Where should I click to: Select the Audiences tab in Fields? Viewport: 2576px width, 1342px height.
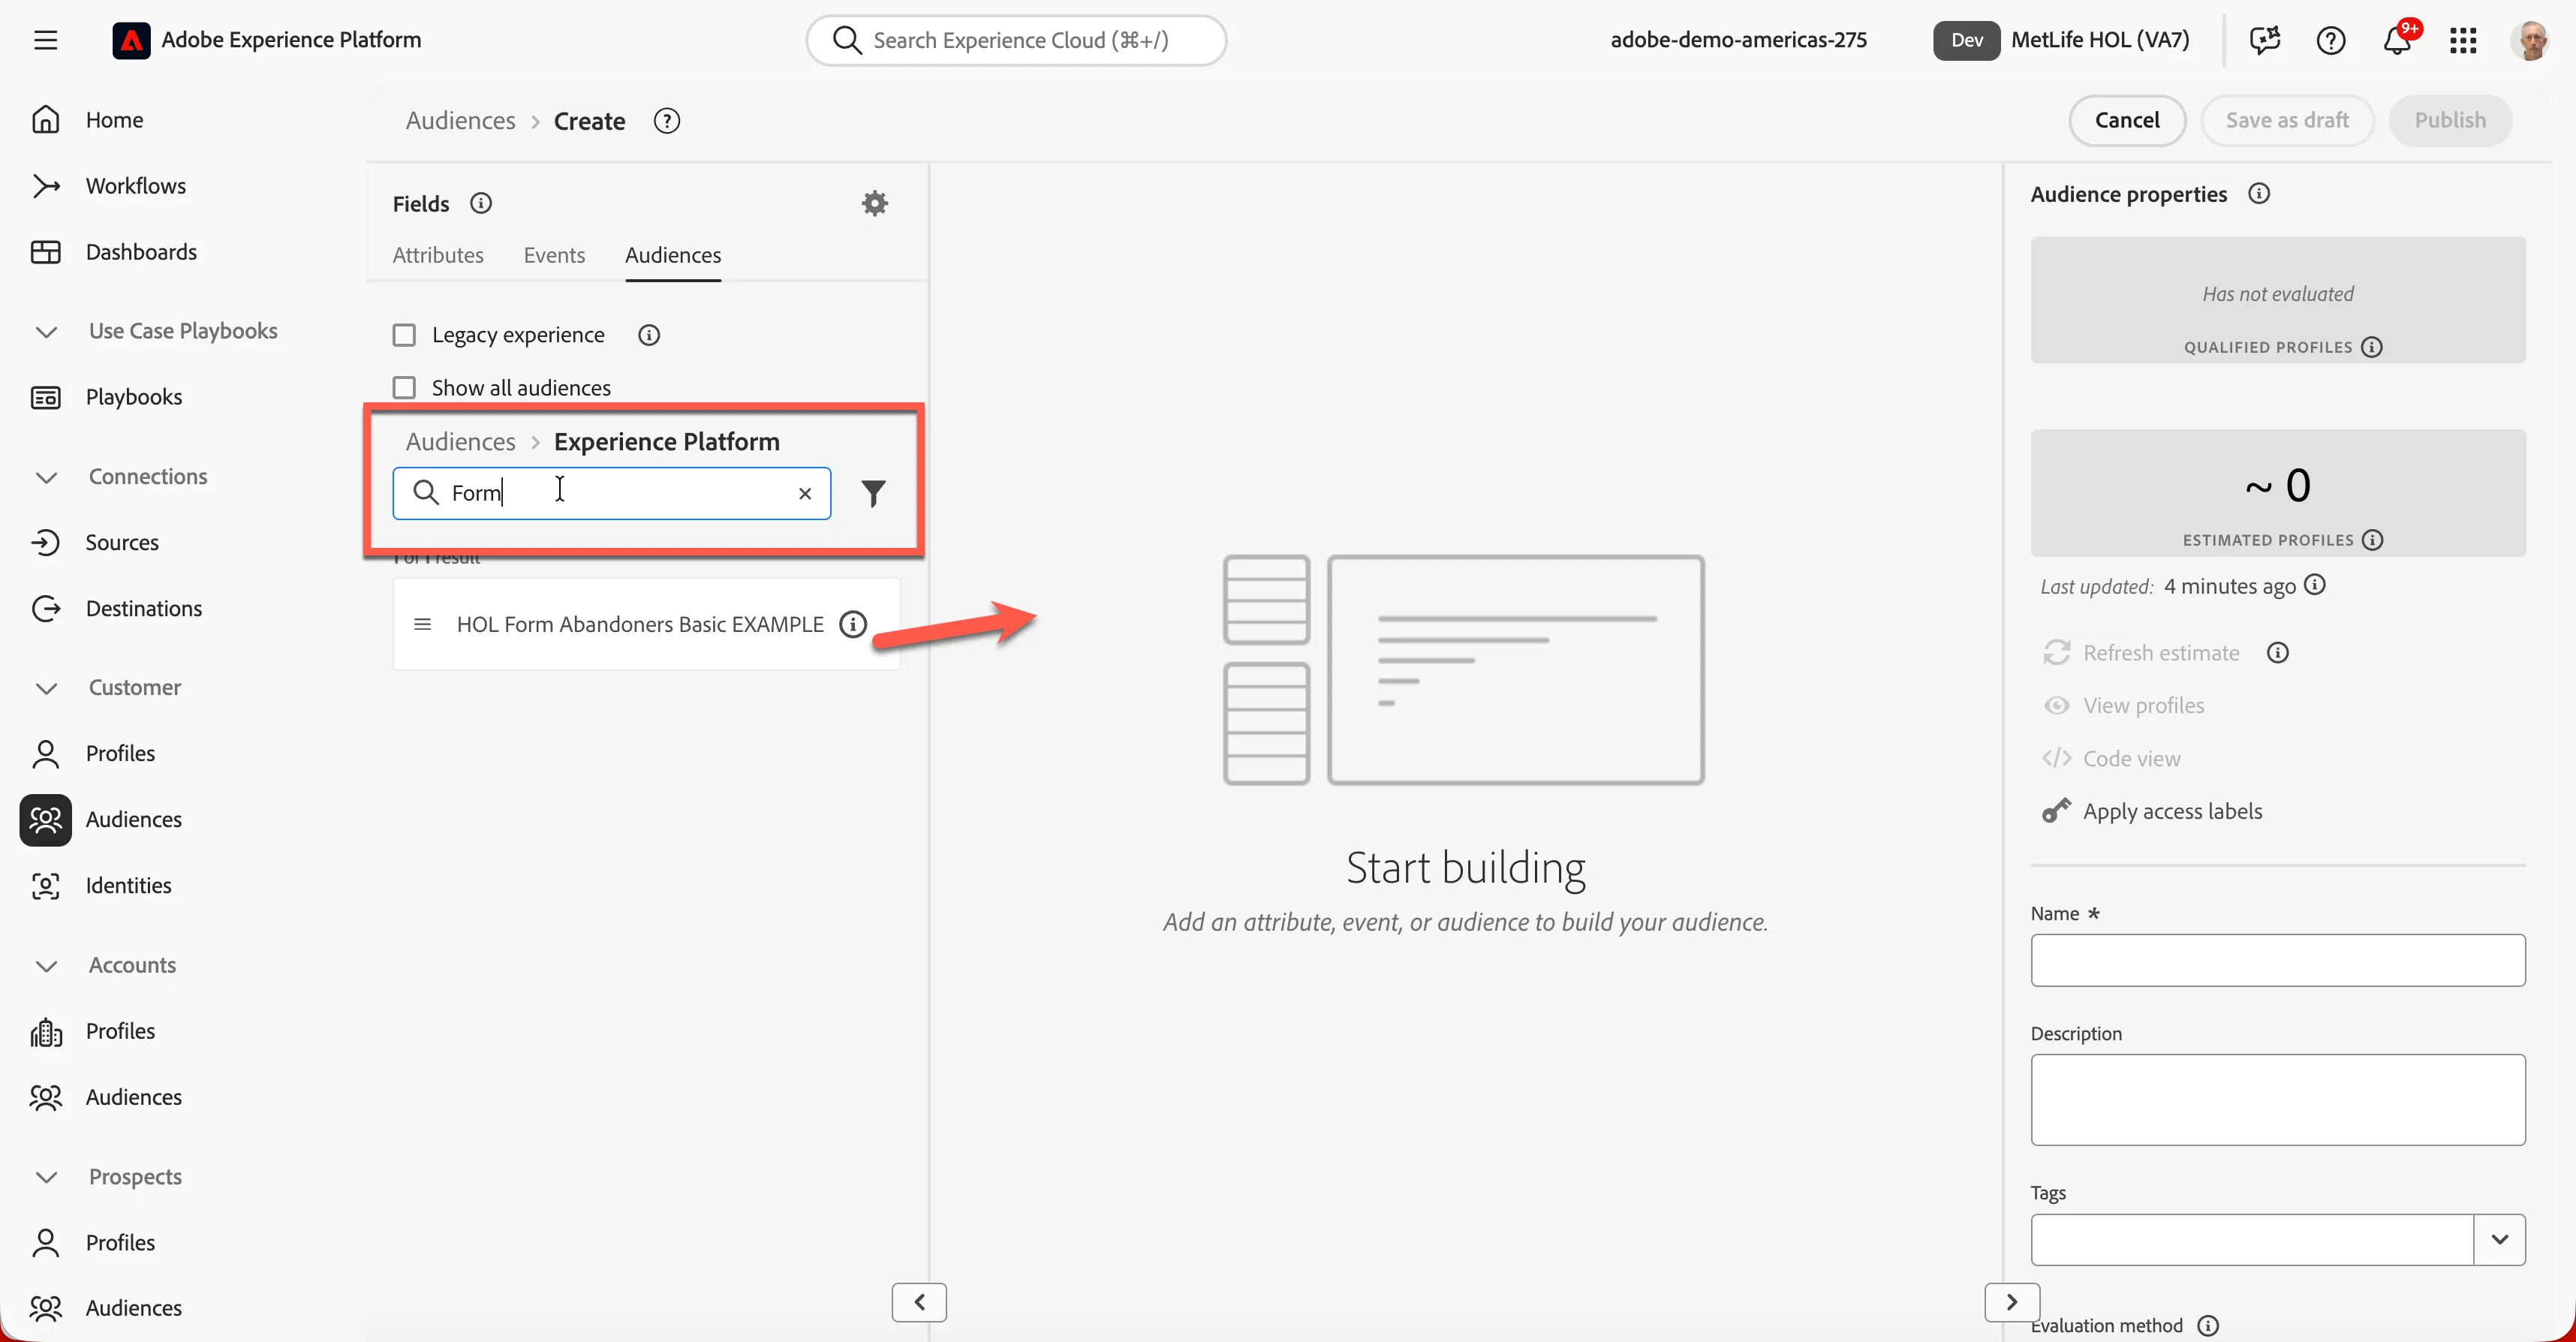pyautogui.click(x=673, y=255)
